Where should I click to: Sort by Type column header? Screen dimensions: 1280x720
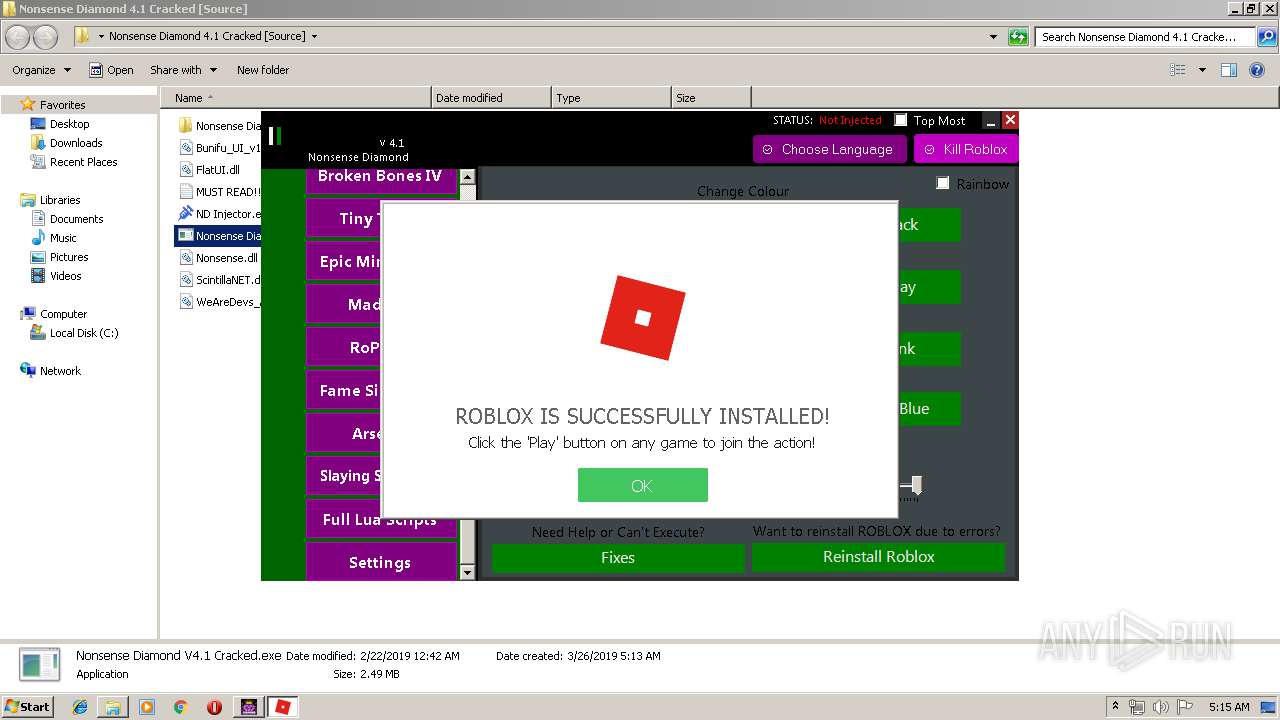click(611, 98)
